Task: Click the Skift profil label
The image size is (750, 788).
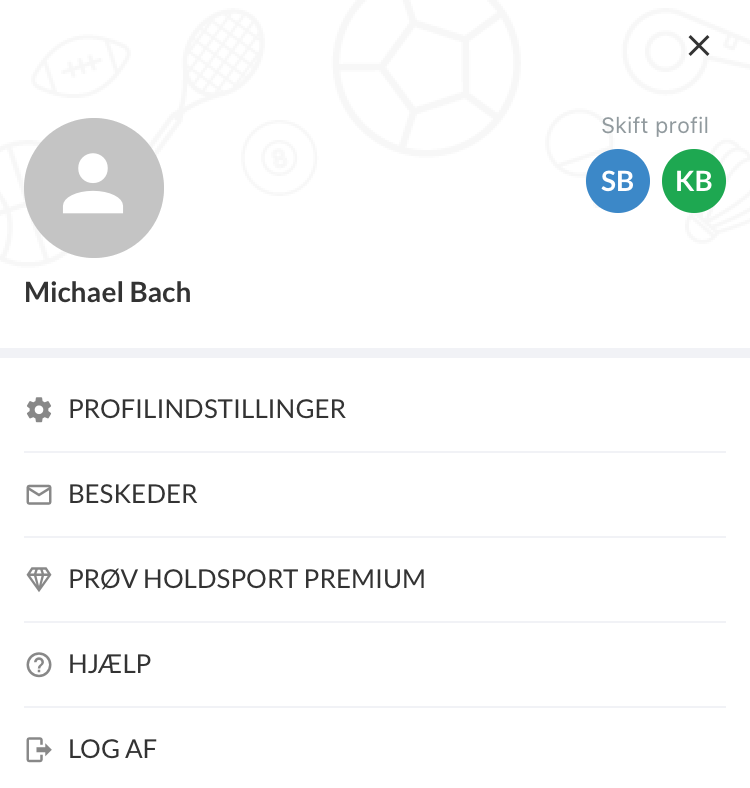Action: click(655, 126)
